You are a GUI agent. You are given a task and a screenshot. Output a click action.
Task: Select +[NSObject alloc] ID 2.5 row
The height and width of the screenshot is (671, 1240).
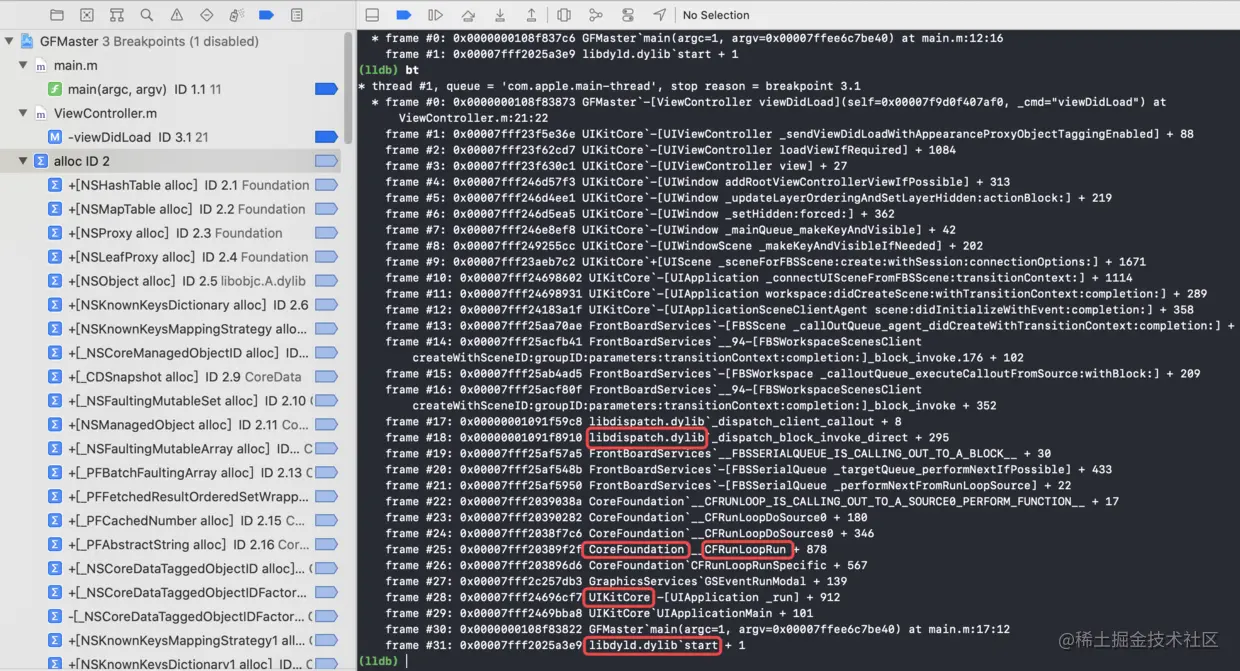(x=171, y=281)
